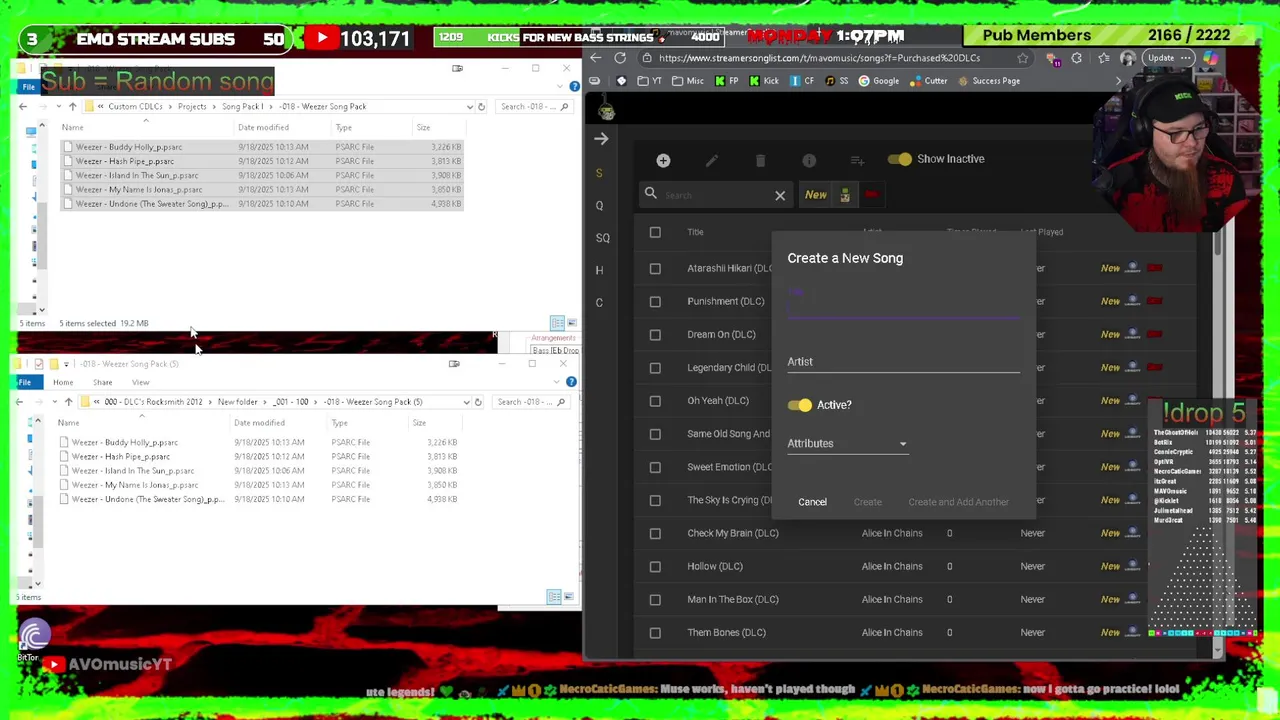Screen dimensions: 1280x720
Task: Click the Artist field in the dialog
Action: tap(903, 362)
